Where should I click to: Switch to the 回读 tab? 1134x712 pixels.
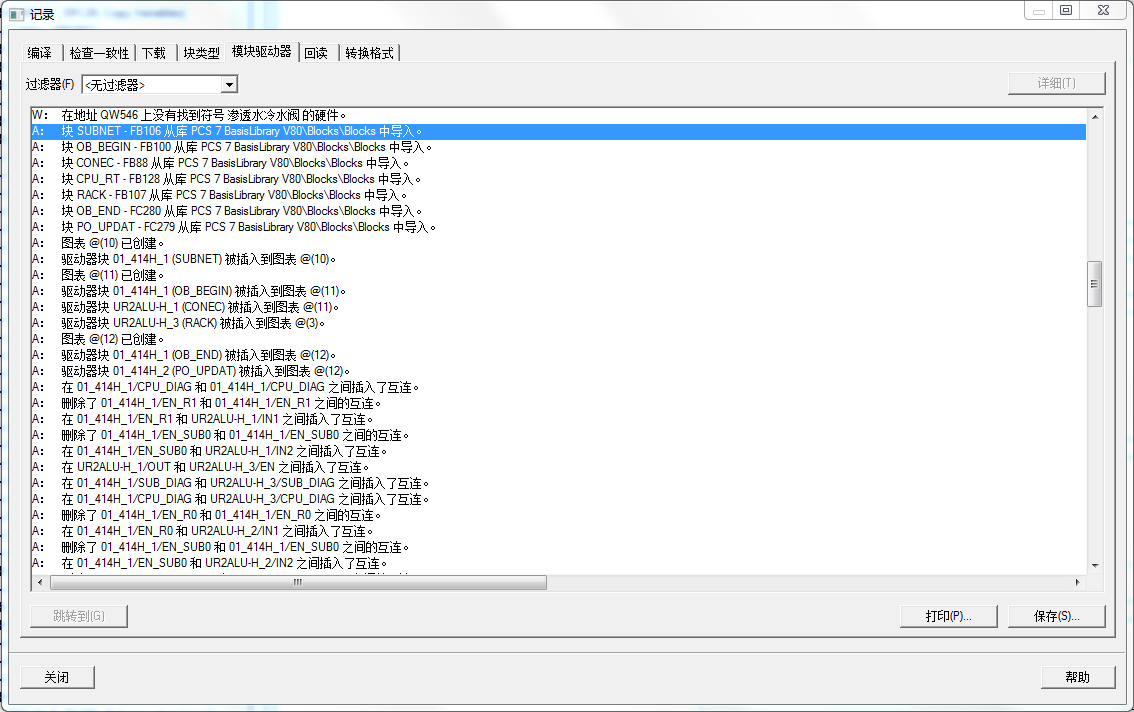pyautogui.click(x=316, y=52)
